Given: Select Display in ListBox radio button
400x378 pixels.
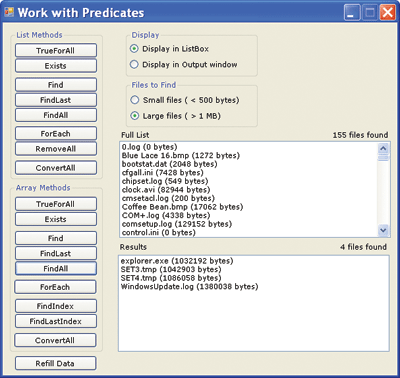Looking at the screenshot, I should [x=169, y=49].
